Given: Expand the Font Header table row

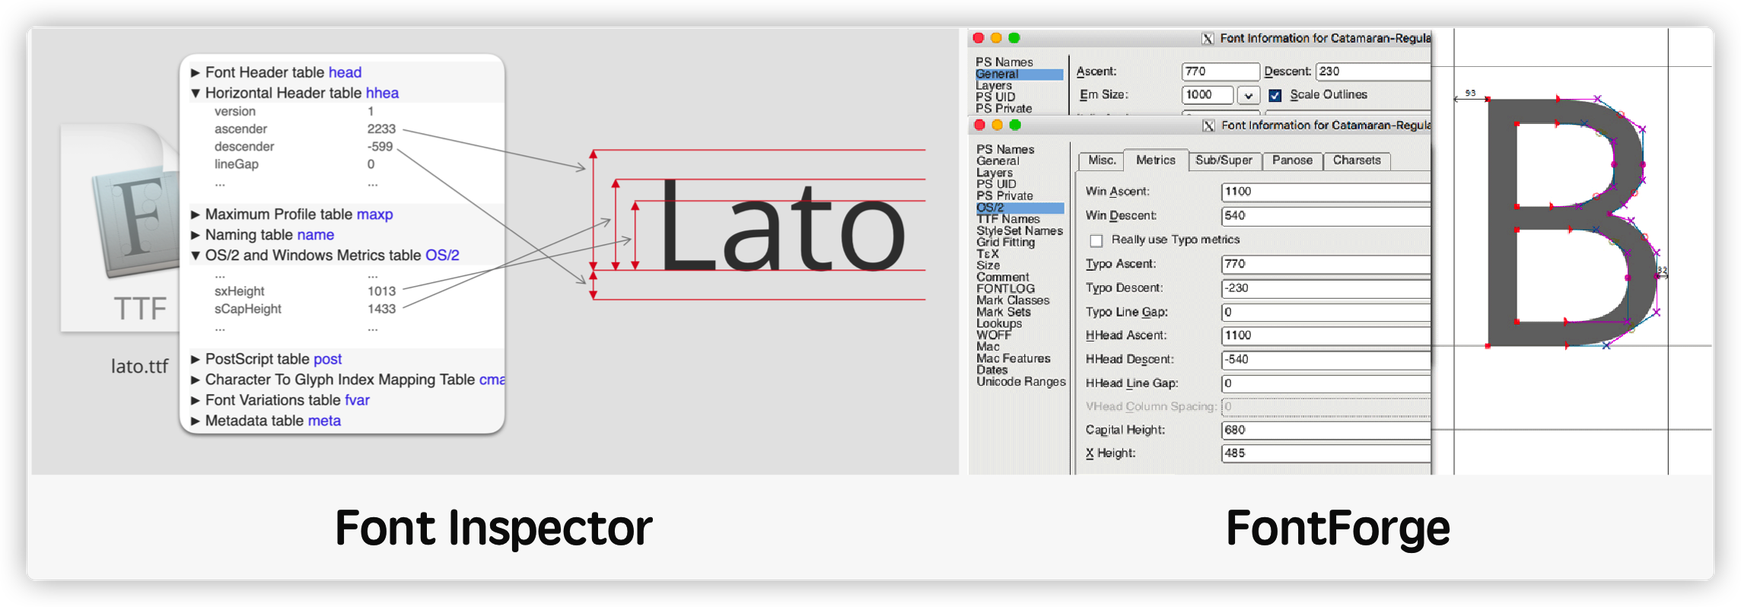Looking at the screenshot, I should (196, 73).
